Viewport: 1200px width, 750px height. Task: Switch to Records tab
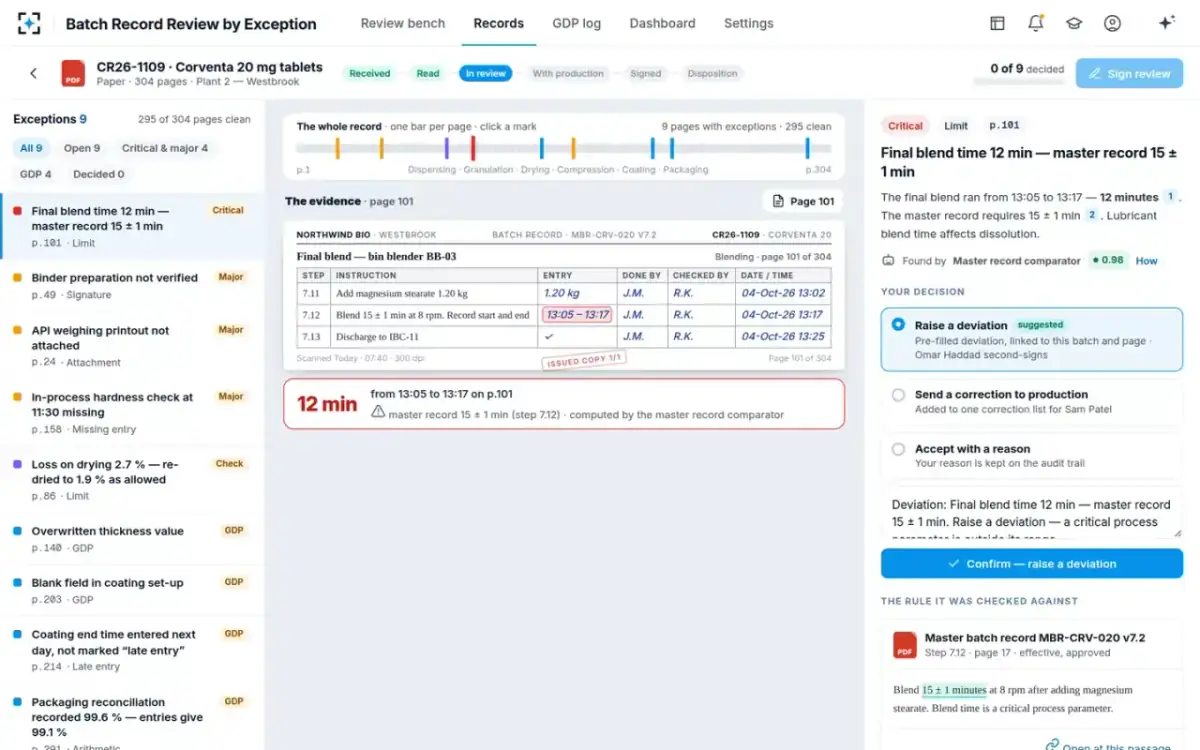pyautogui.click(x=498, y=23)
